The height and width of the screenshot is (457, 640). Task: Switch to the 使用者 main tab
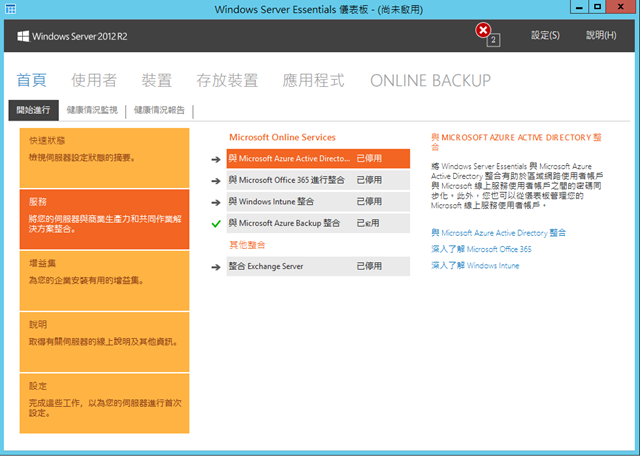tap(94, 80)
